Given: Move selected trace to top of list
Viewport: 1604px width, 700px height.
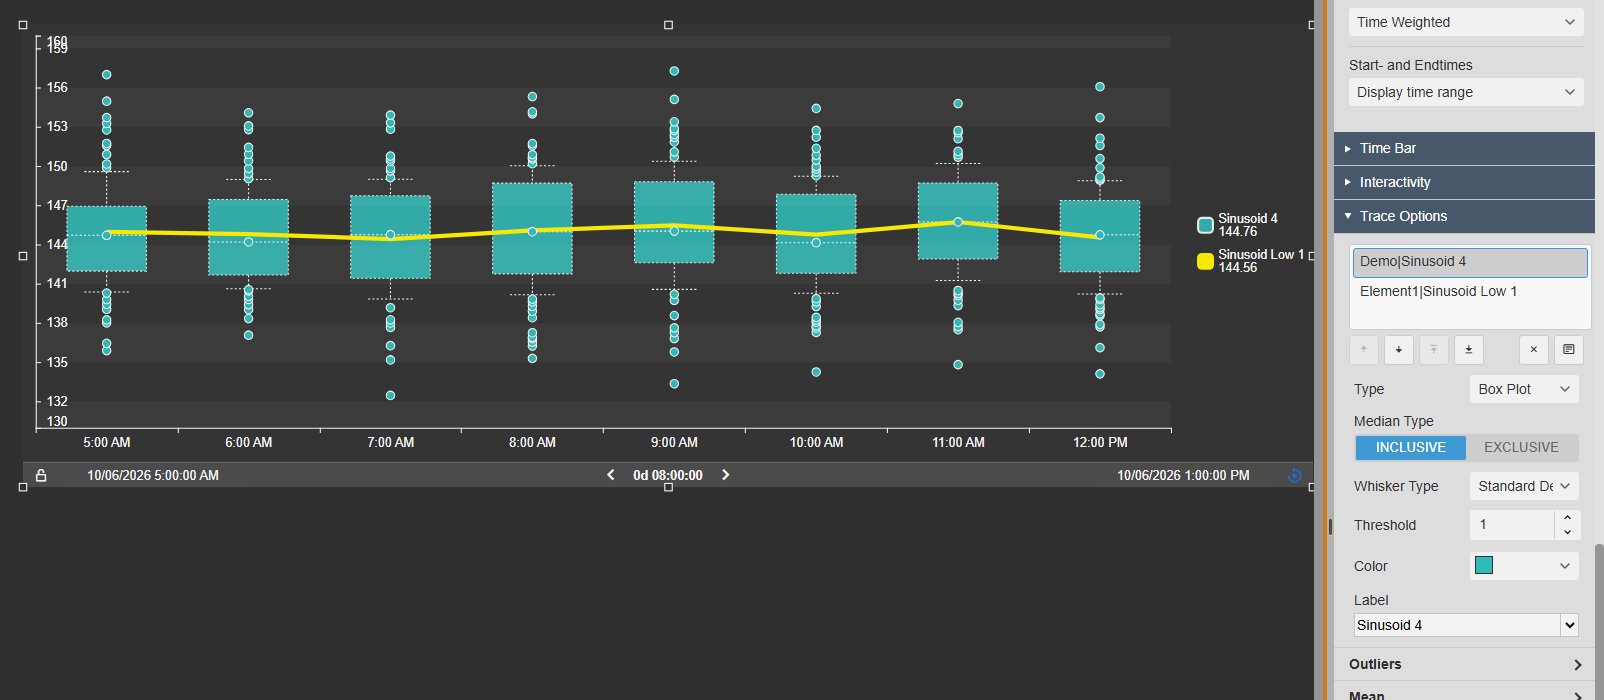Looking at the screenshot, I should (x=1434, y=350).
